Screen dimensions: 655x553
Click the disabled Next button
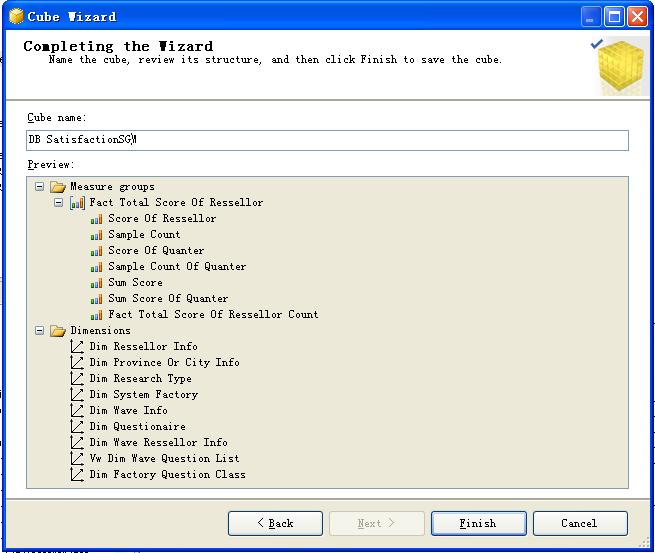pos(377,523)
